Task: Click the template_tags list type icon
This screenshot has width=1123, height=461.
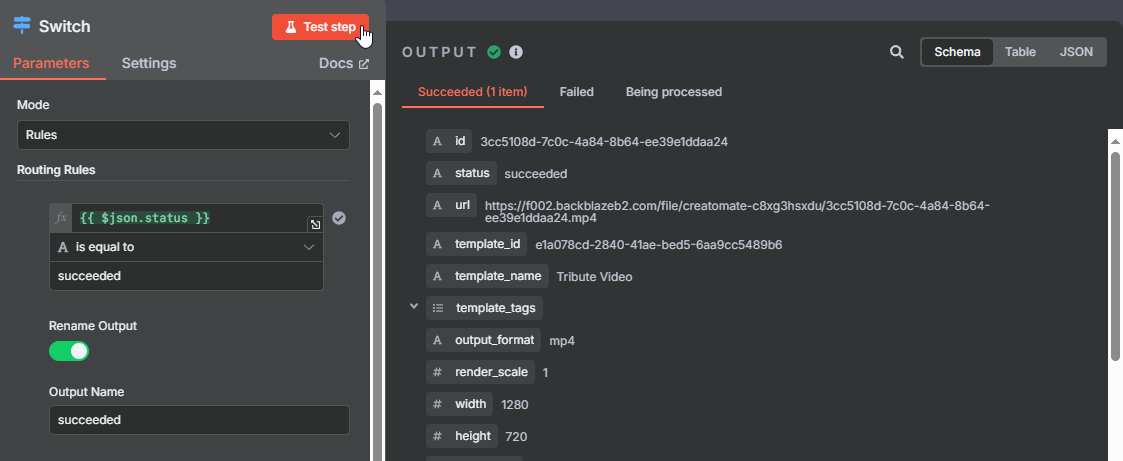Action: (438, 309)
